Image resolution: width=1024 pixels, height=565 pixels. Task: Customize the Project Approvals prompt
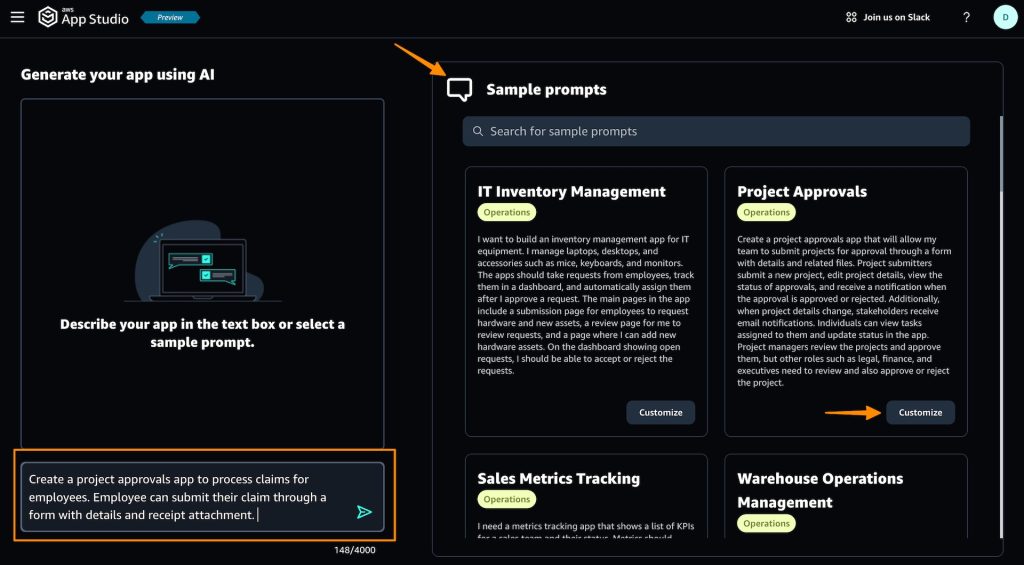(920, 412)
